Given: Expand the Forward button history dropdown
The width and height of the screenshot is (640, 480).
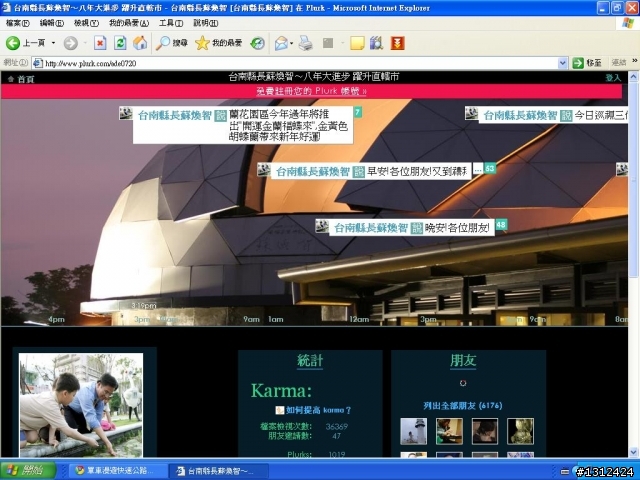Looking at the screenshot, I should pyautogui.click(x=85, y=43).
